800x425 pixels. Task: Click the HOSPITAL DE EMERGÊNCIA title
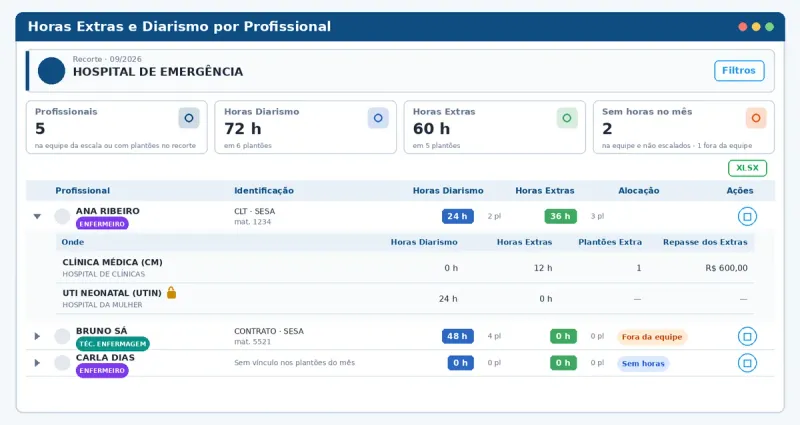tap(158, 72)
